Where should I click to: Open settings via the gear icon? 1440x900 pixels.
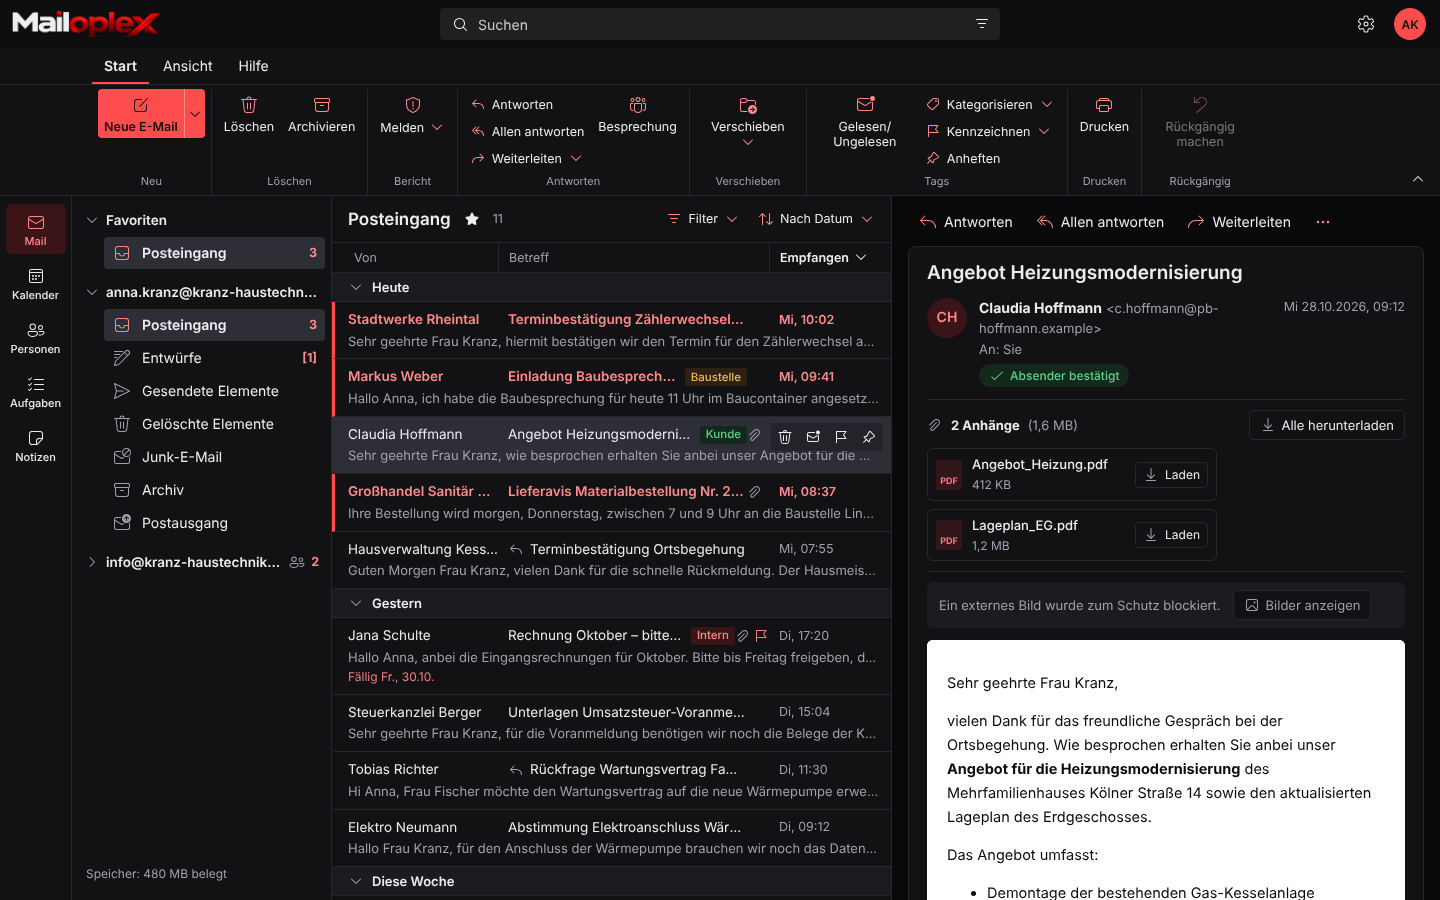(1366, 24)
